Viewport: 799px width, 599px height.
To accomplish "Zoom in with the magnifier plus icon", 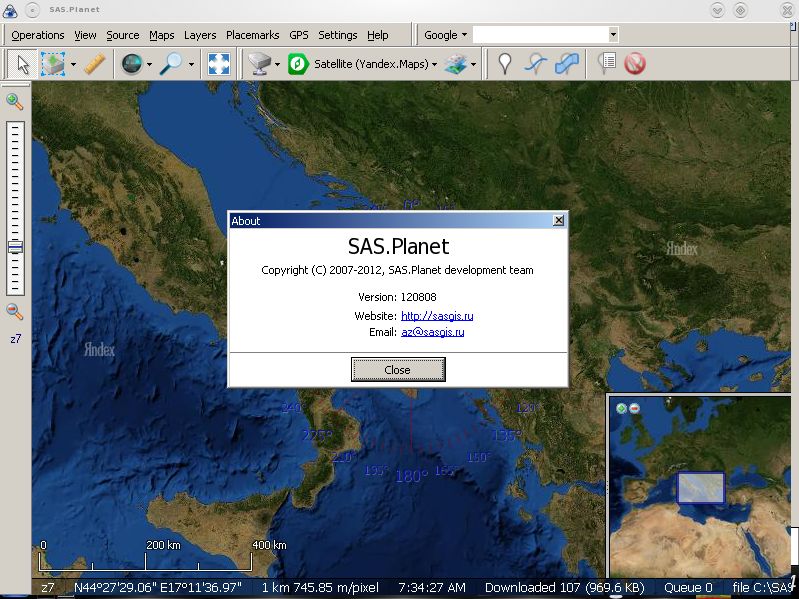I will pyautogui.click(x=15, y=101).
